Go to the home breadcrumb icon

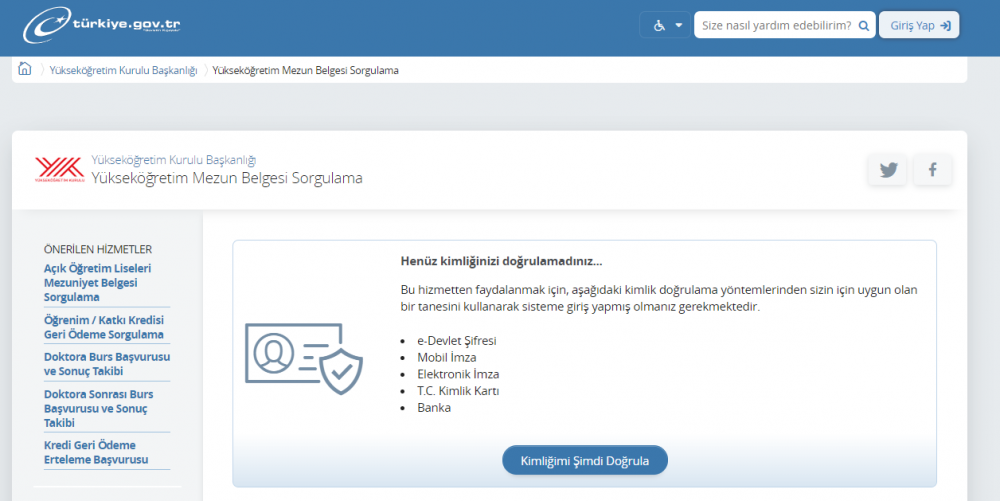point(25,70)
